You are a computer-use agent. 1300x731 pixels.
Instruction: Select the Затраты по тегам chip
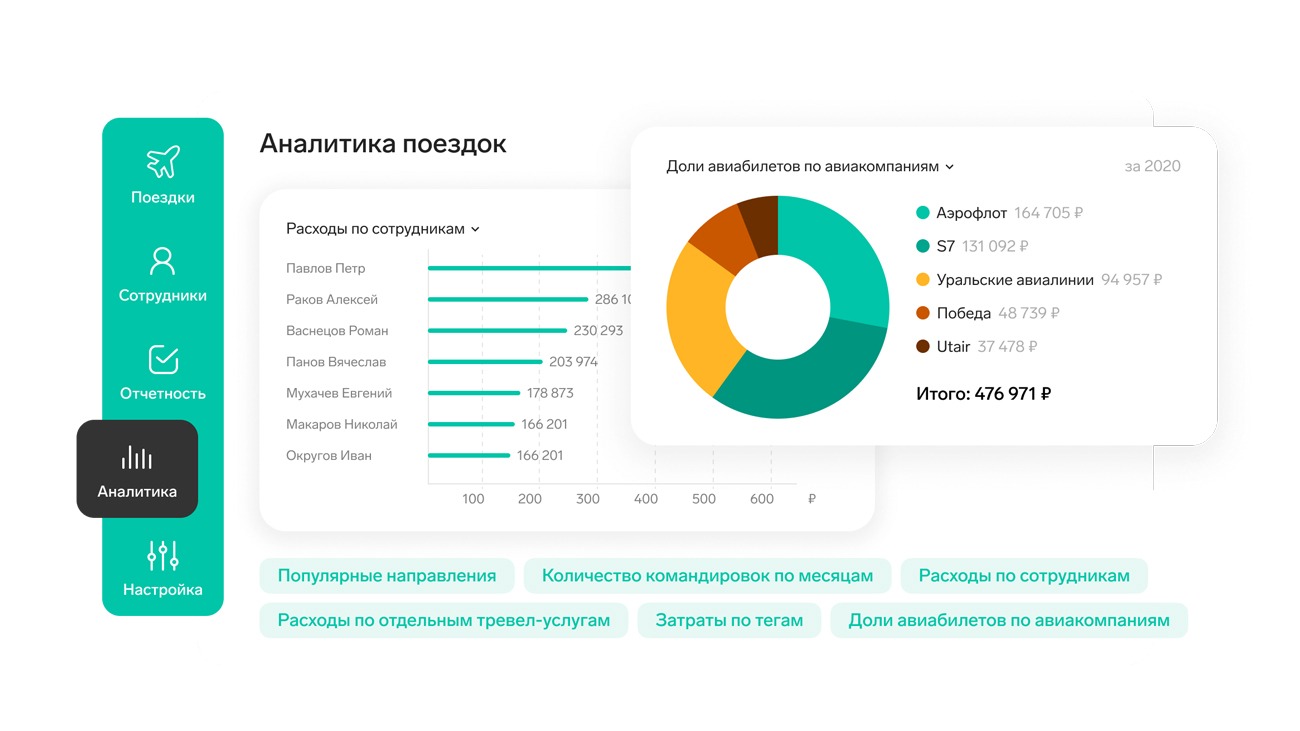pos(729,620)
